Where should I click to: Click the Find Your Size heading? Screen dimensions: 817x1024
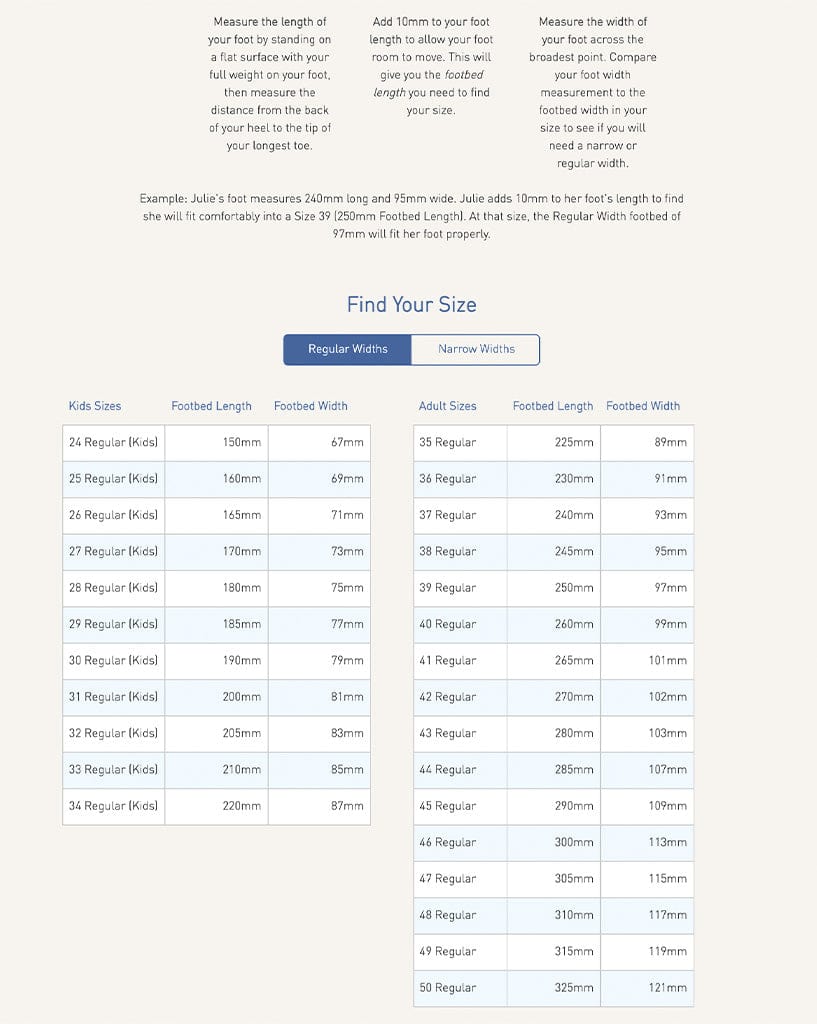click(x=411, y=304)
